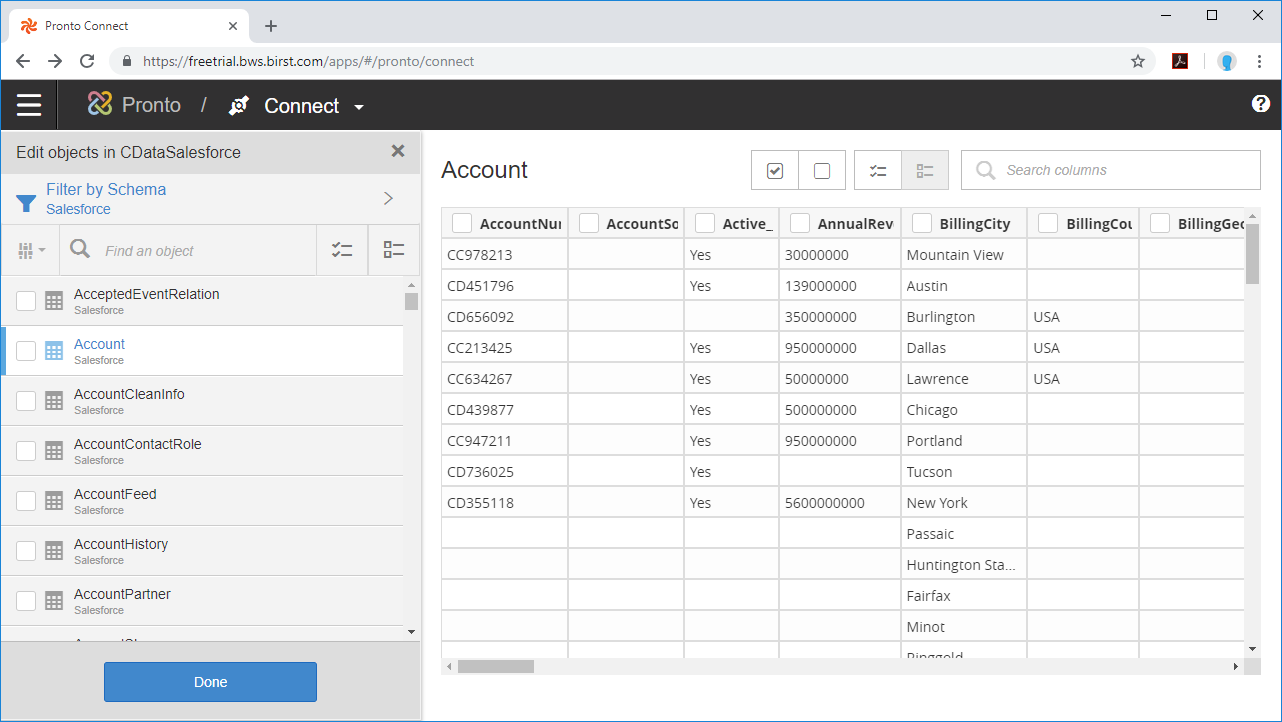The height and width of the screenshot is (722, 1282).
Task: Check the AccountHistory object checkbox
Action: tap(26, 551)
